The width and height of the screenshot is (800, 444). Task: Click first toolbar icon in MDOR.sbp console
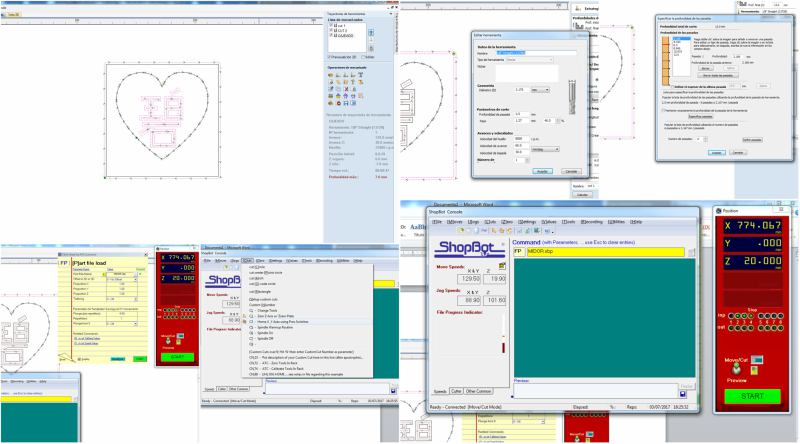[x=461, y=231]
